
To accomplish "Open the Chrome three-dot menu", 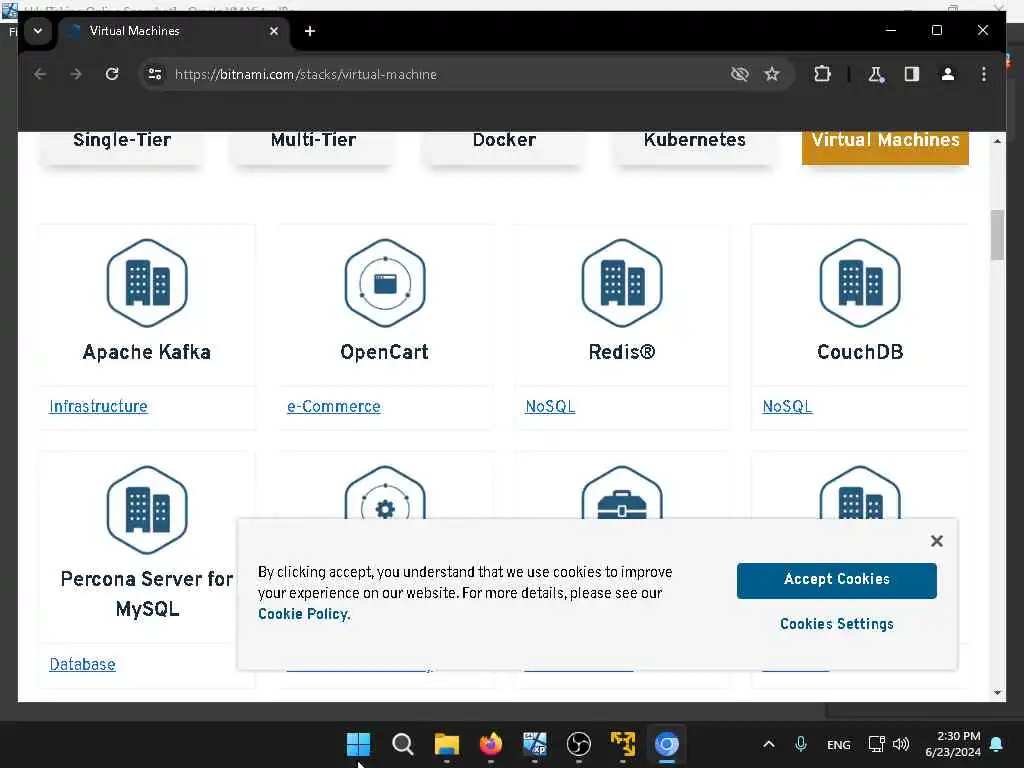I will pos(984,74).
